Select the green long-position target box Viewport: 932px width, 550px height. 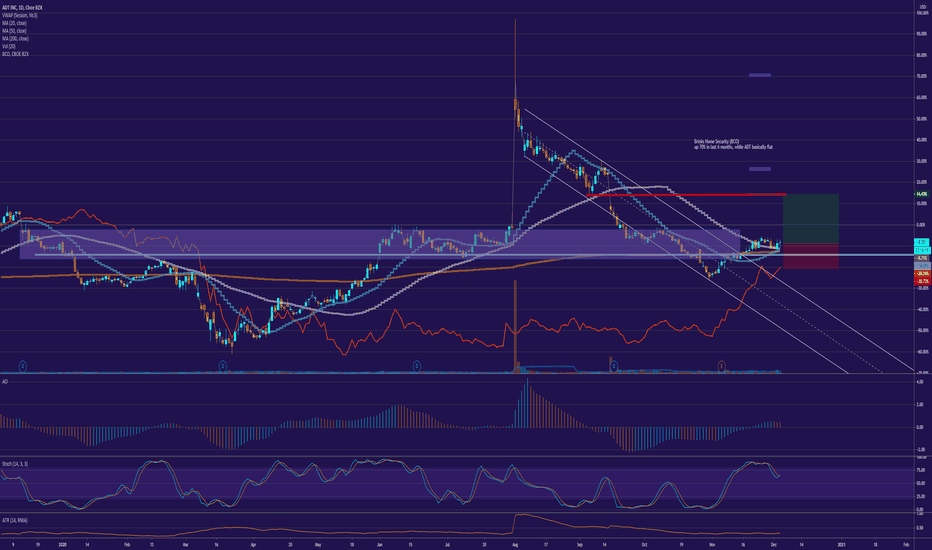(x=811, y=219)
